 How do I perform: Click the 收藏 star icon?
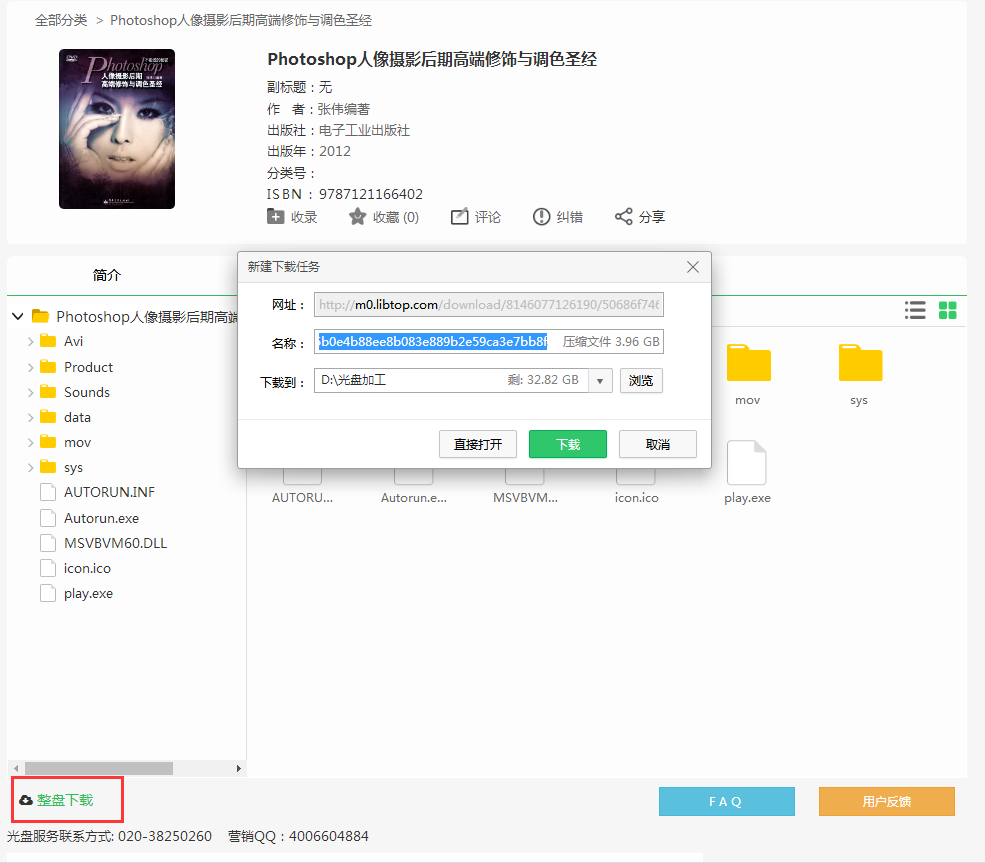tap(357, 217)
